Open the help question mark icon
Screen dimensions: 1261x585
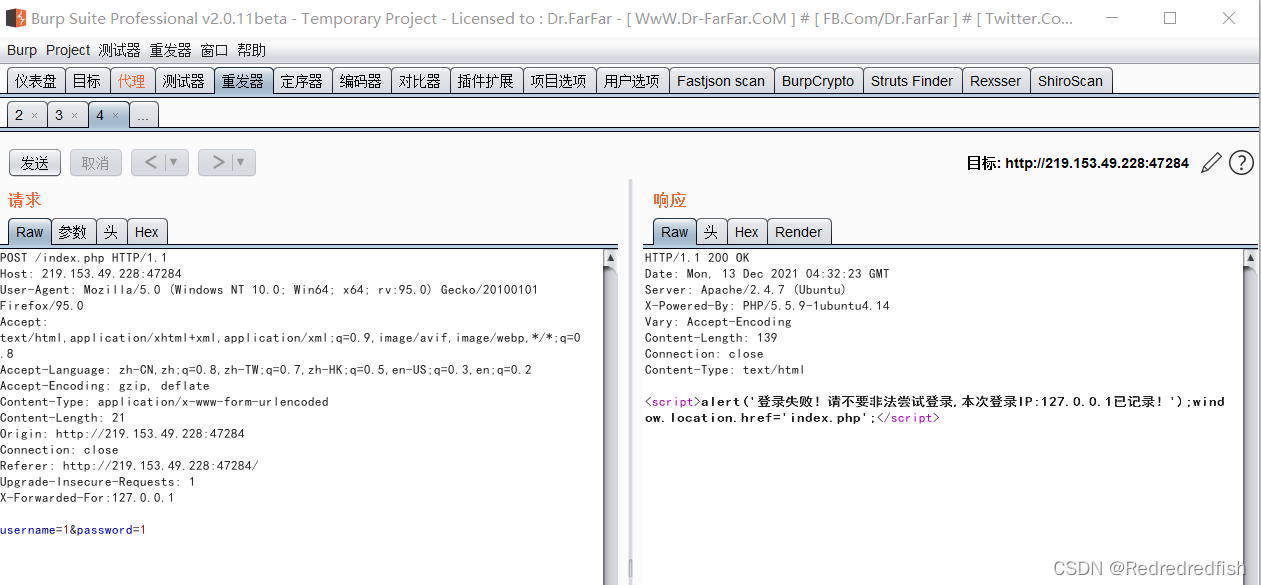click(x=1241, y=163)
